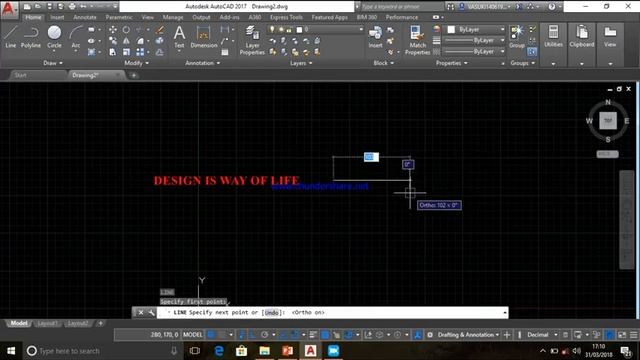The image size is (640, 360).
Task: Select the Arc tool
Action: point(76,37)
